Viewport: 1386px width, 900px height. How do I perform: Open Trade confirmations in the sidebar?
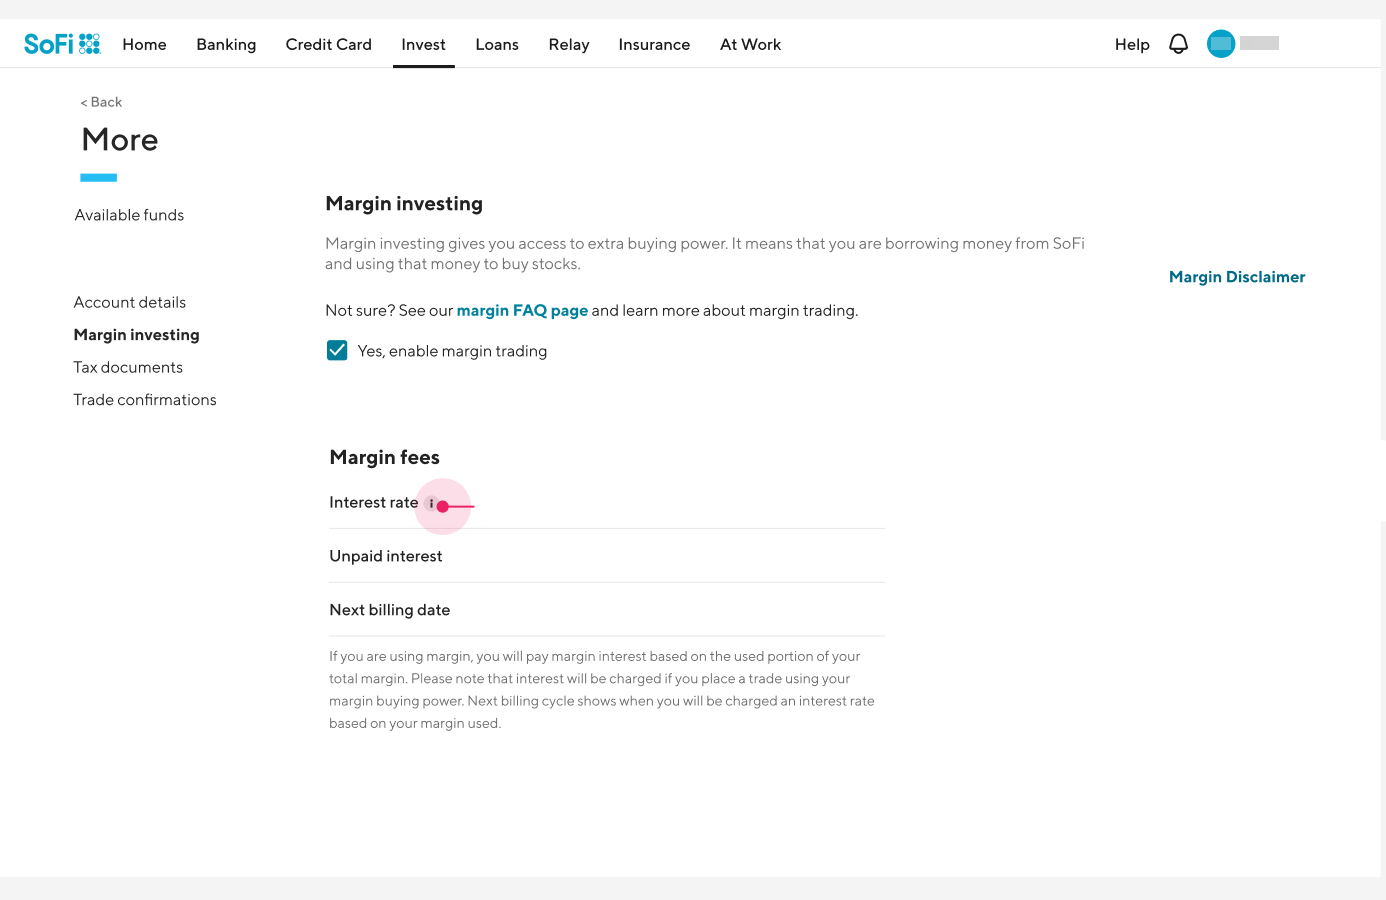pyautogui.click(x=145, y=400)
